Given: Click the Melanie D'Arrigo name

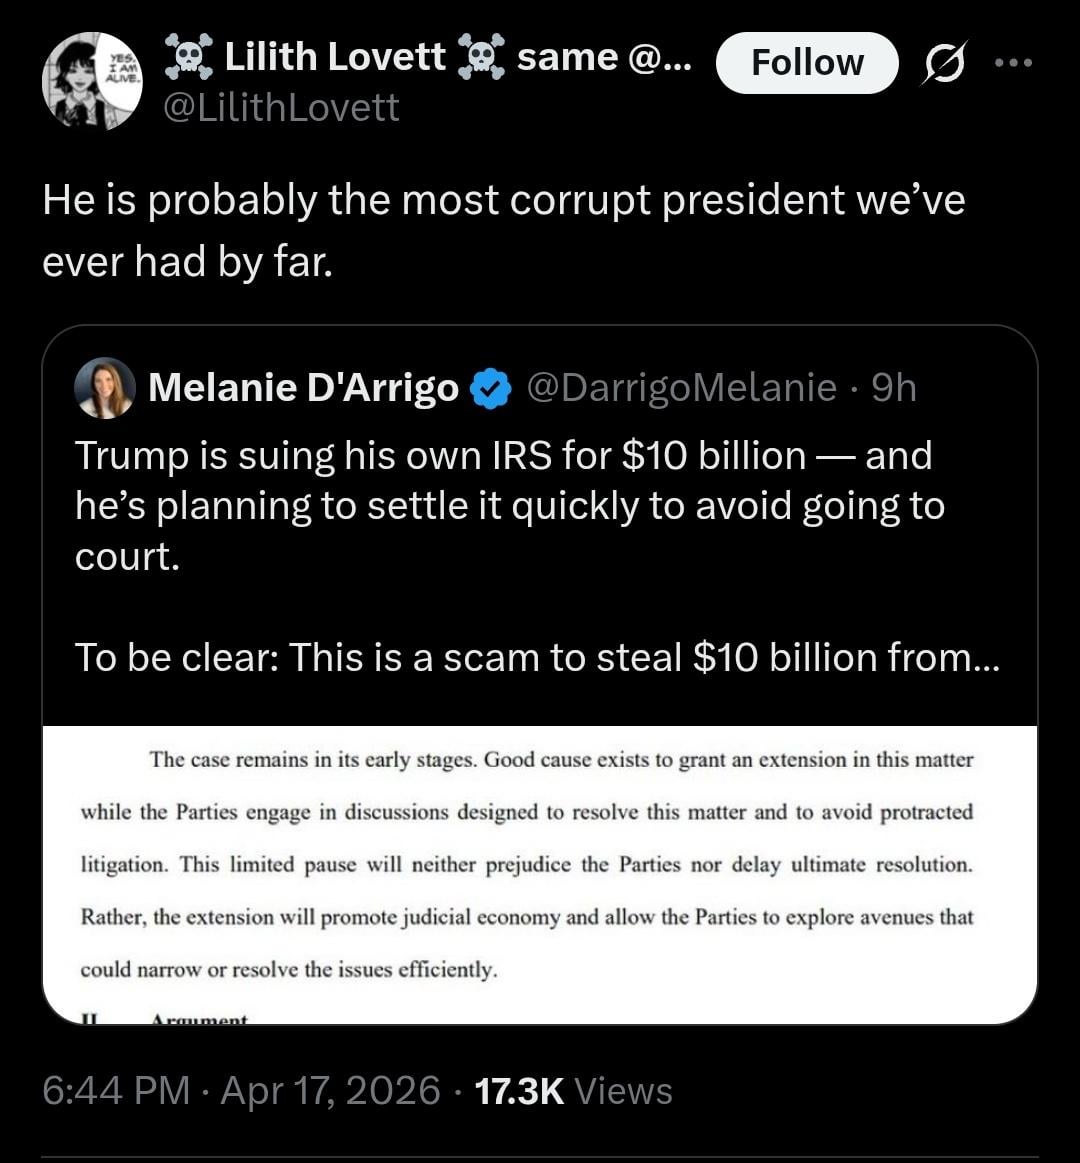Looking at the screenshot, I should (303, 387).
